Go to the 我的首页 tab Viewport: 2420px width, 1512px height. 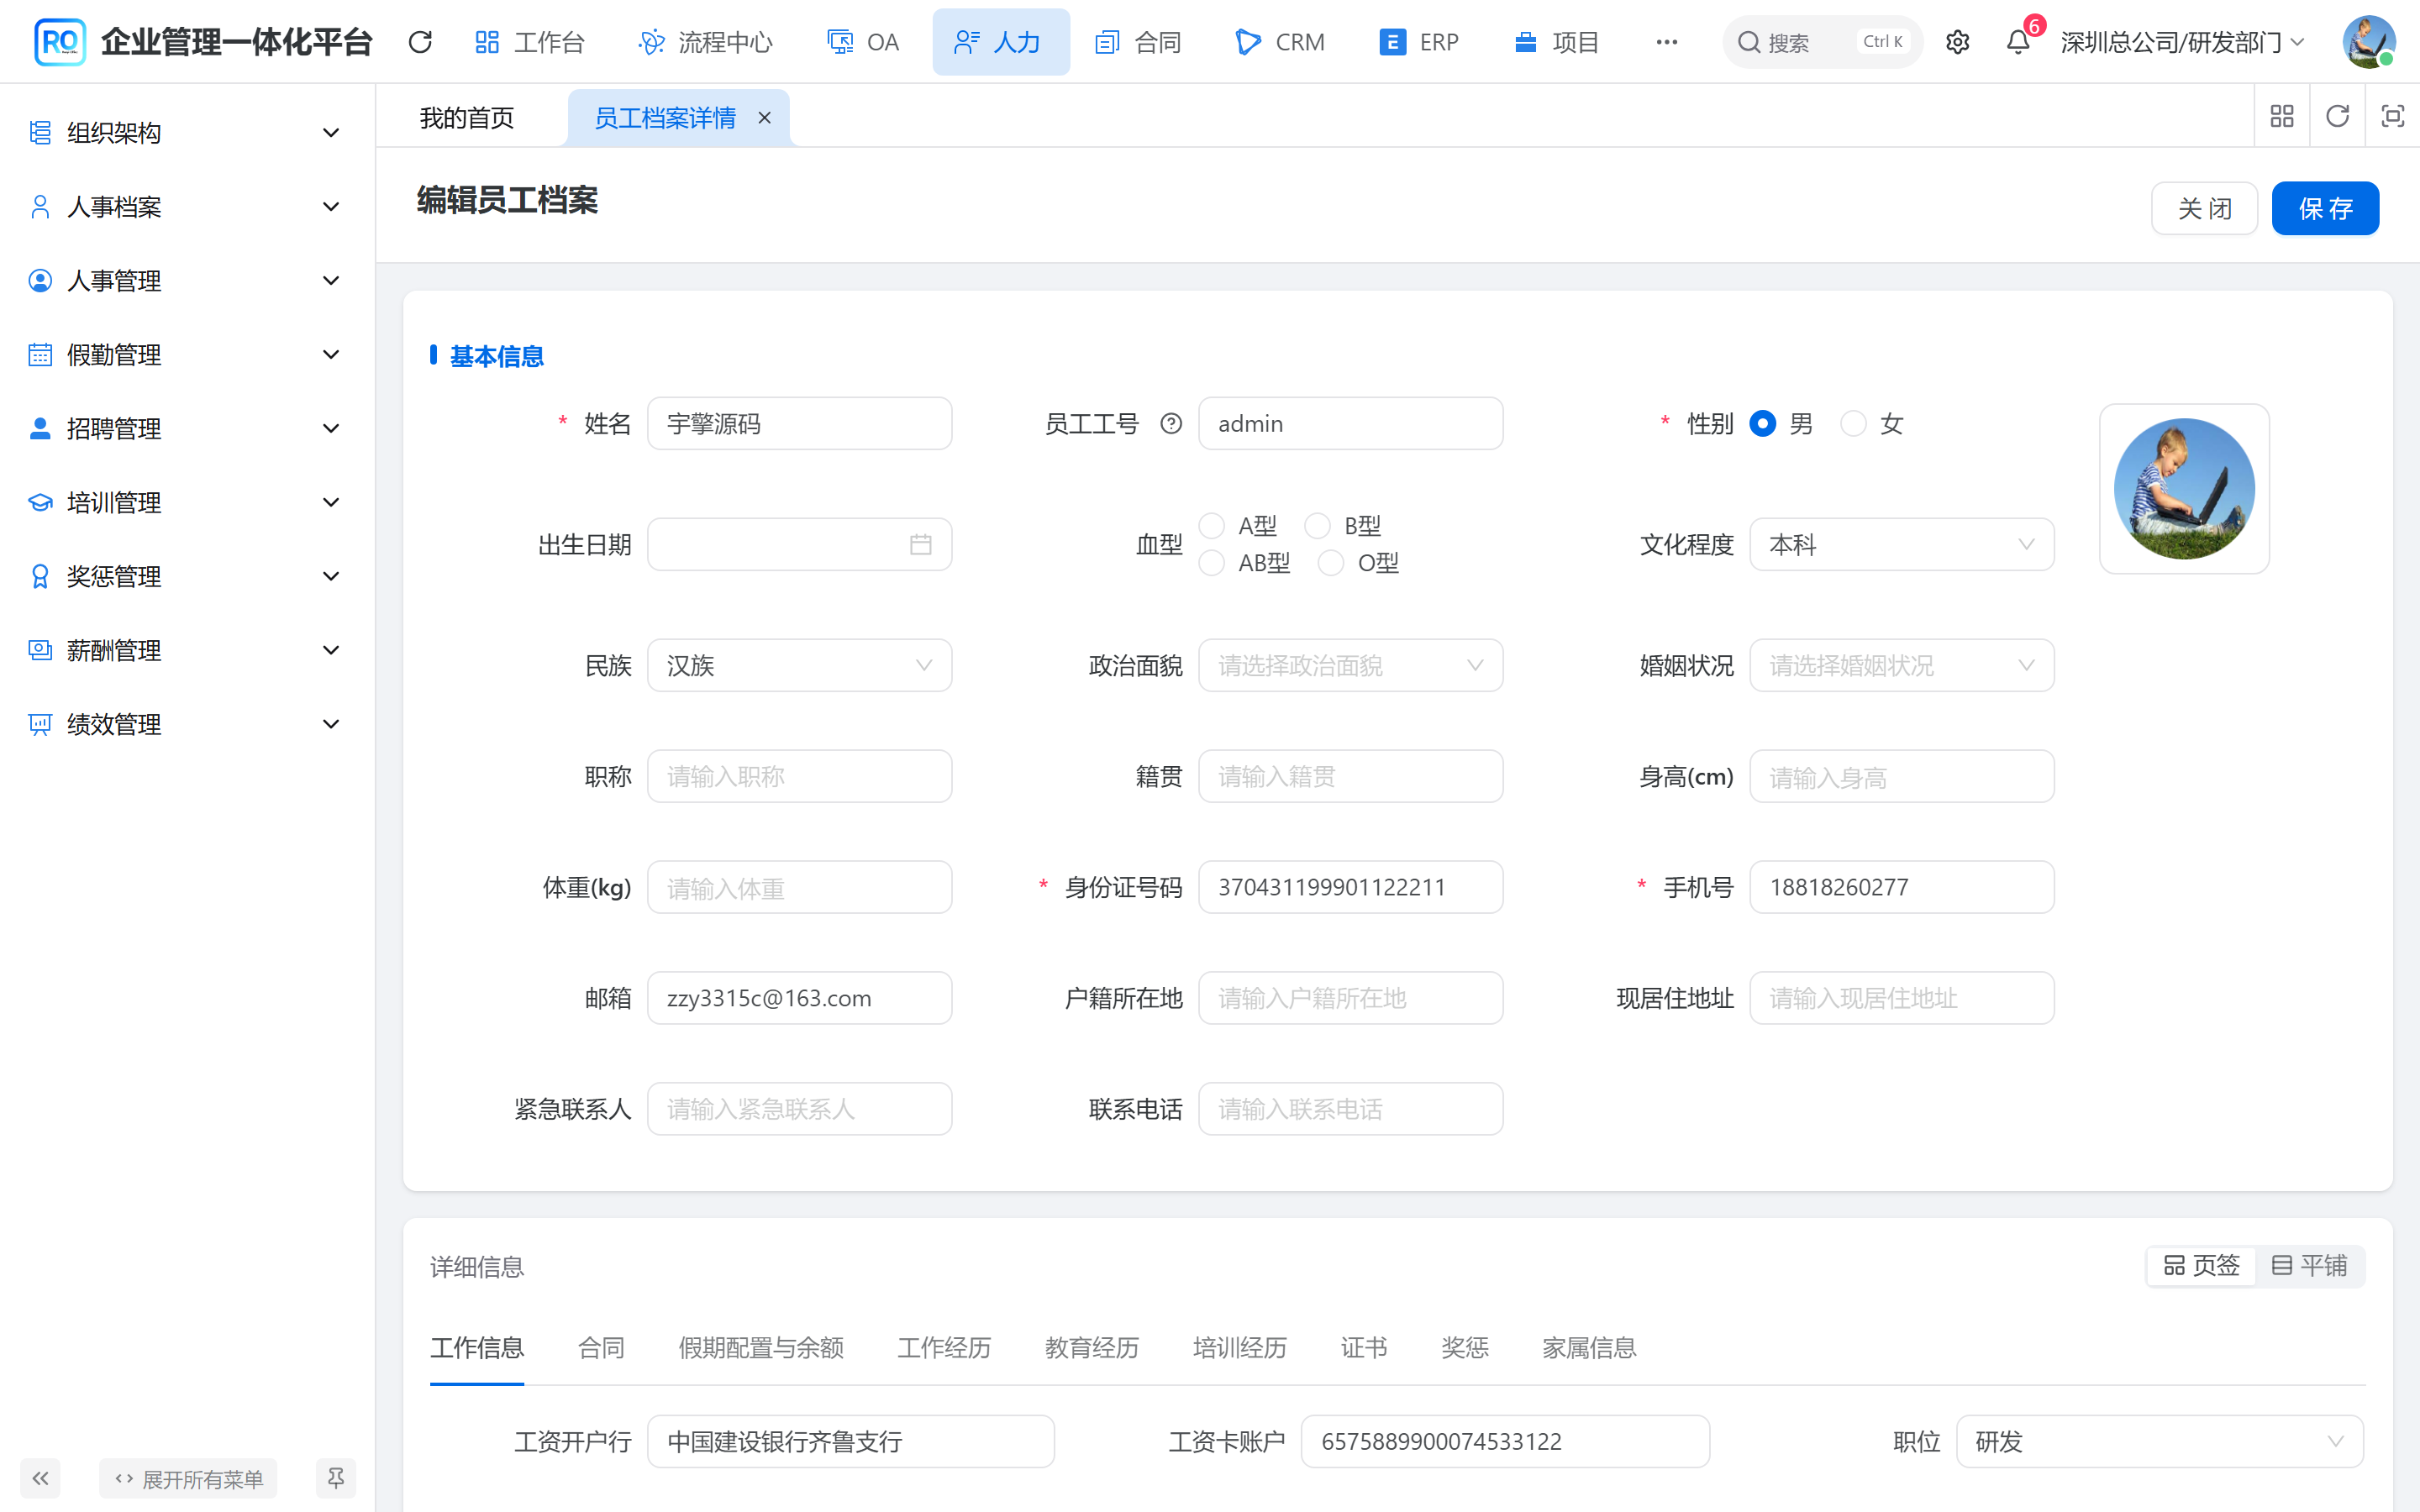point(467,118)
